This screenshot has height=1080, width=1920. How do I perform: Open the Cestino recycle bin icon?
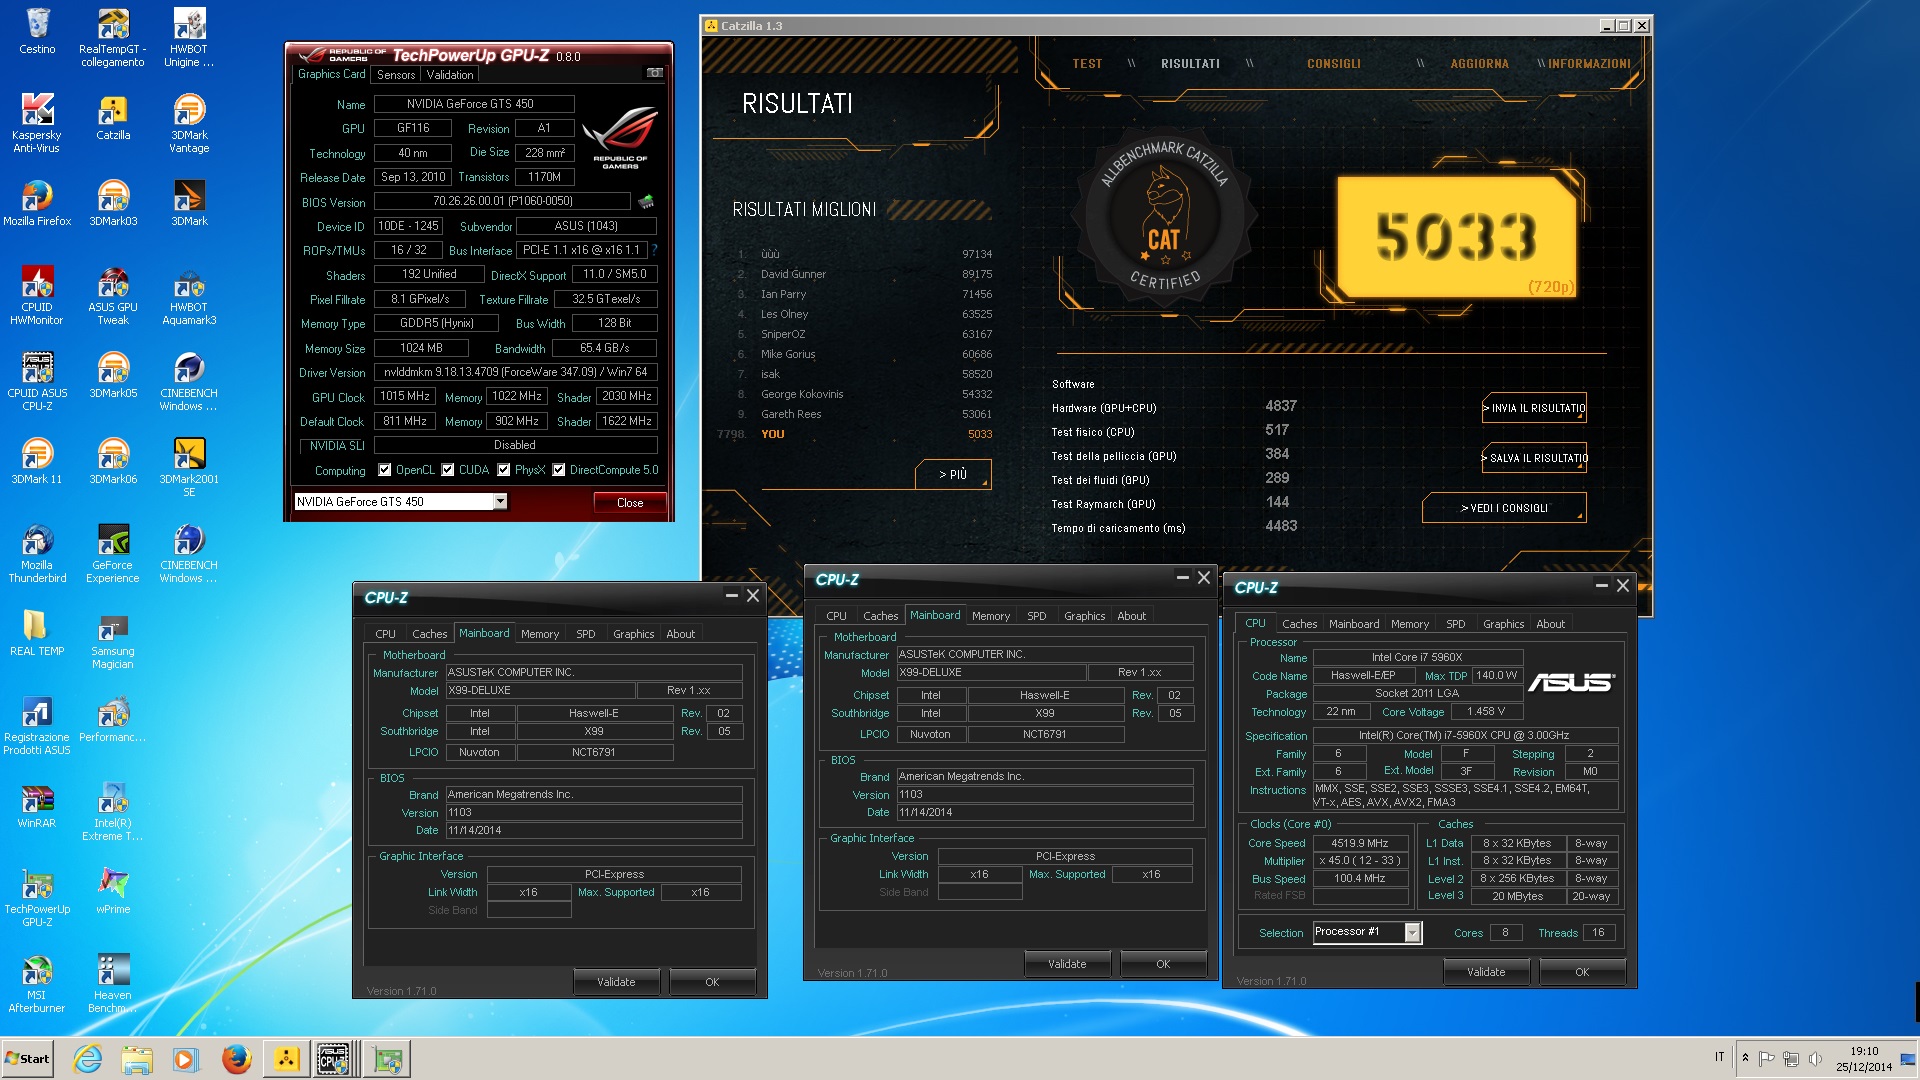(x=37, y=30)
